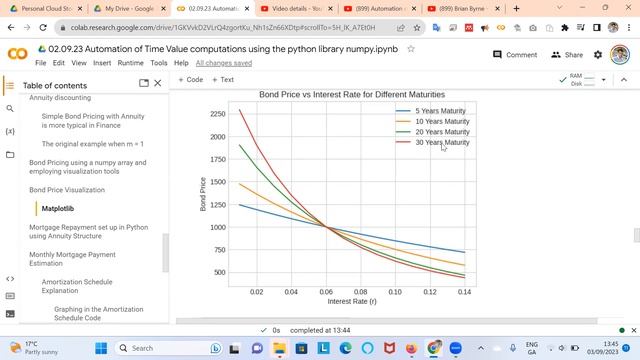Click the Share button
The height and width of the screenshot is (360, 640).
tap(567, 55)
